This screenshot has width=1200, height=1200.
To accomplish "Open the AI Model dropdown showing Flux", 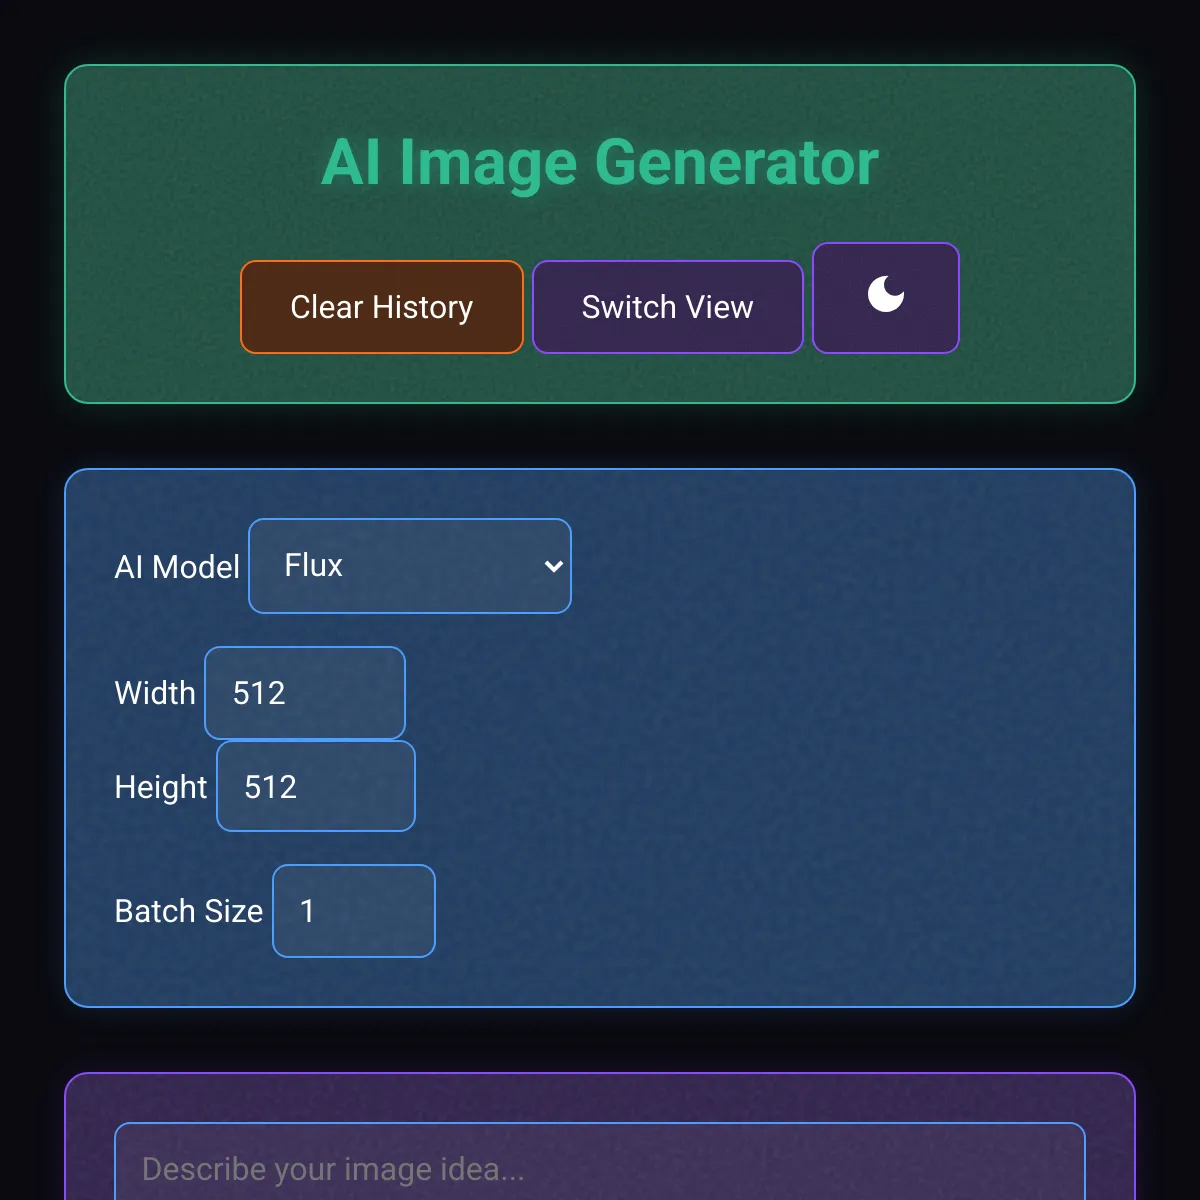I will pos(410,566).
